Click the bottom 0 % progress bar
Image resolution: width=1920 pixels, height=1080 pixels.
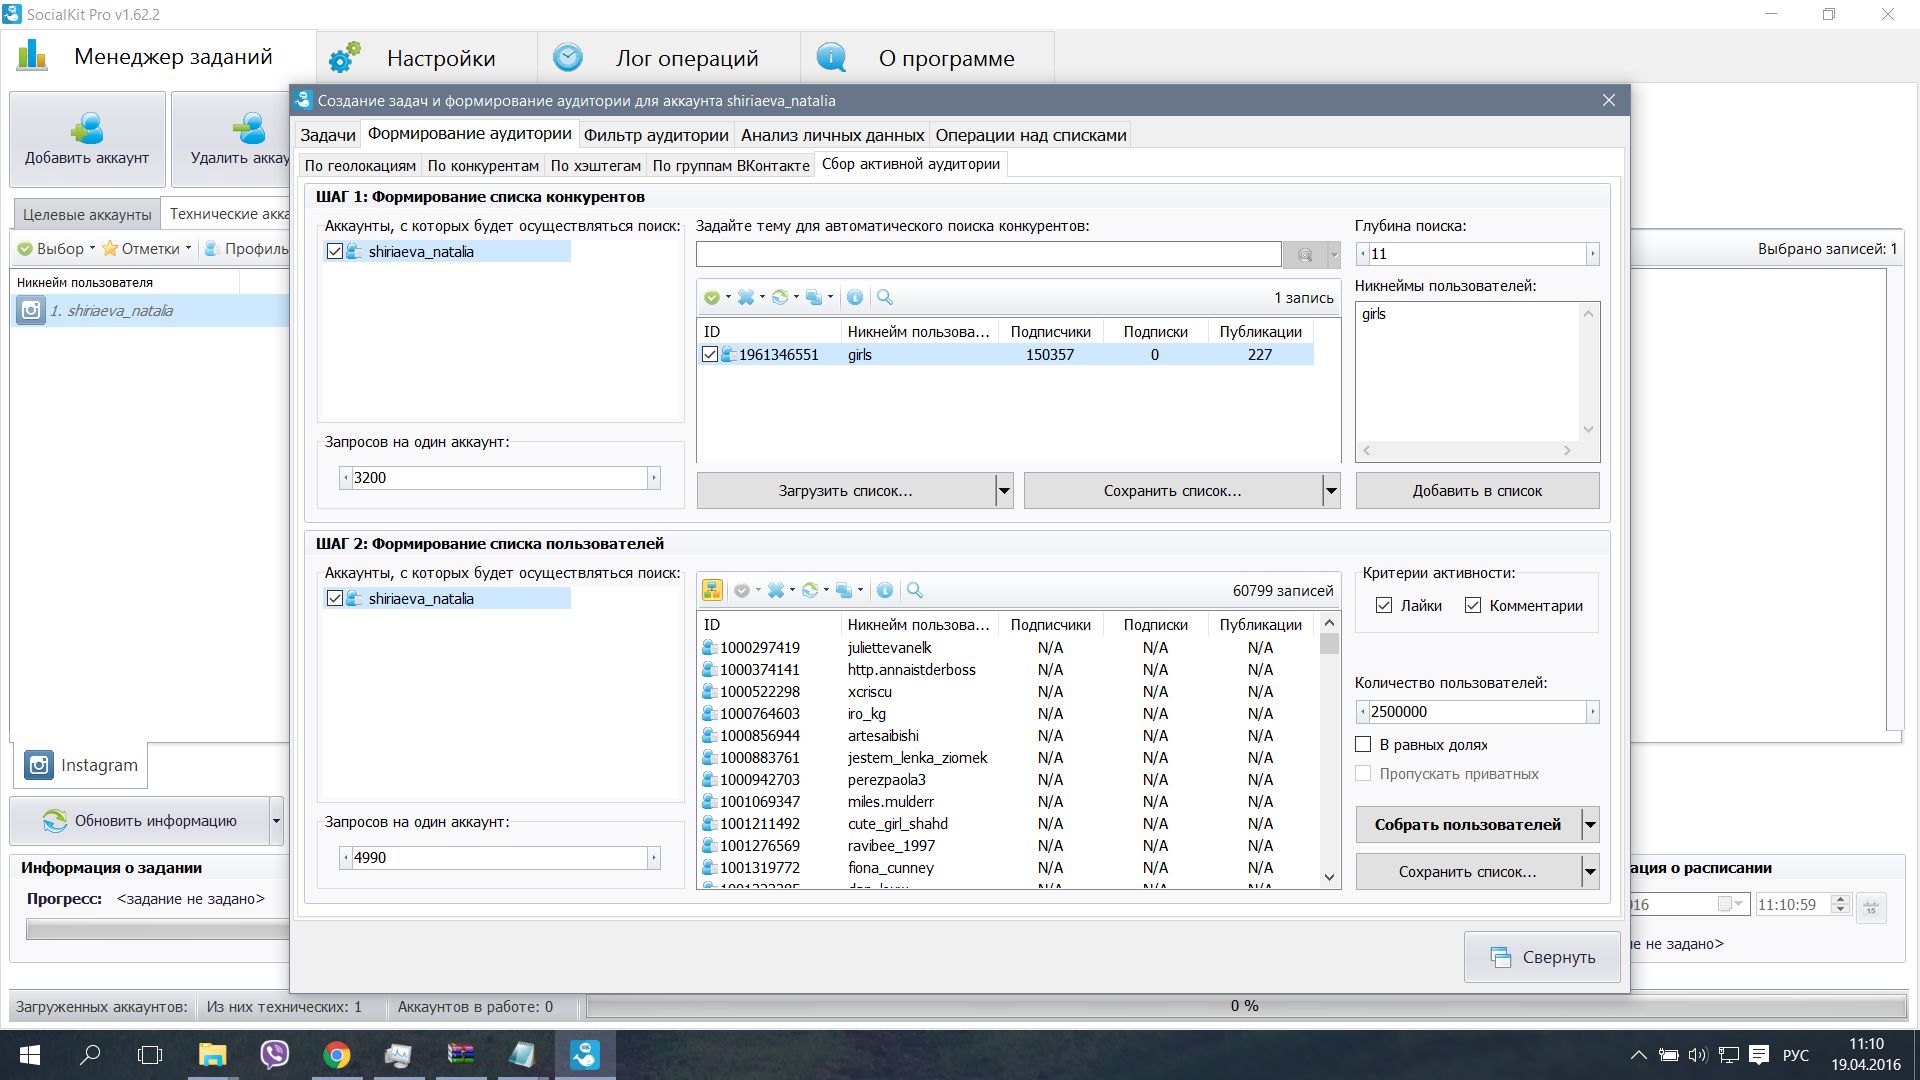1246,1006
